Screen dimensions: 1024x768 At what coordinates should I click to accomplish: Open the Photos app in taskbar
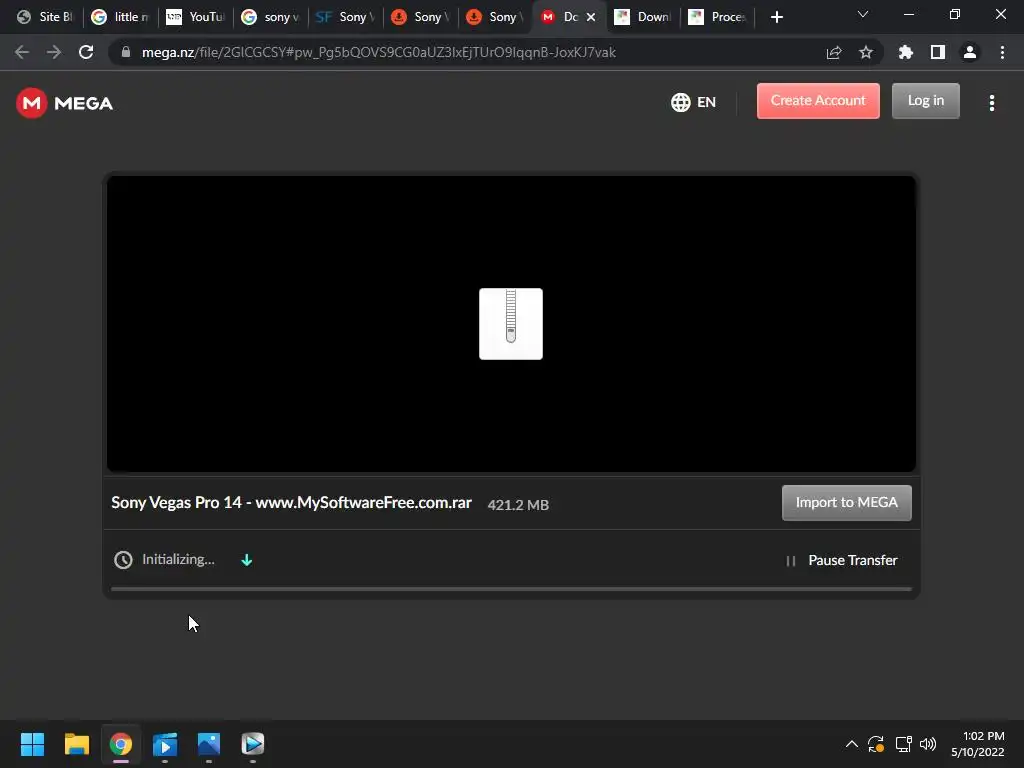point(209,744)
